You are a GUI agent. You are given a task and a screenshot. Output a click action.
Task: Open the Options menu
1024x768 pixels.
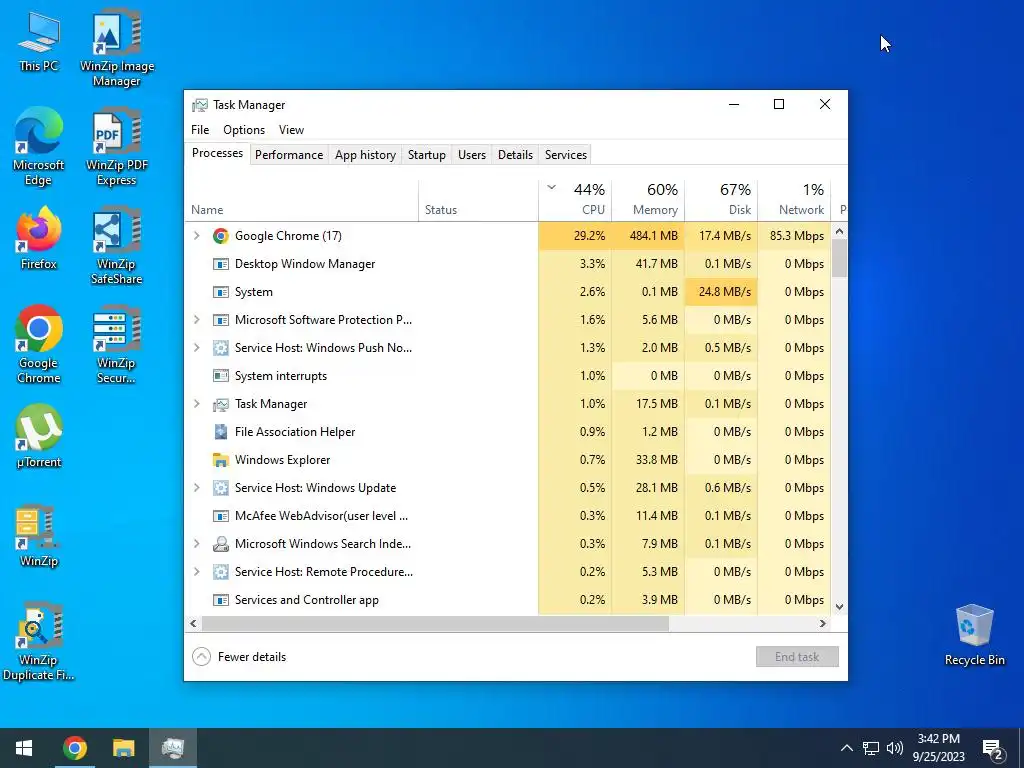pyautogui.click(x=244, y=130)
